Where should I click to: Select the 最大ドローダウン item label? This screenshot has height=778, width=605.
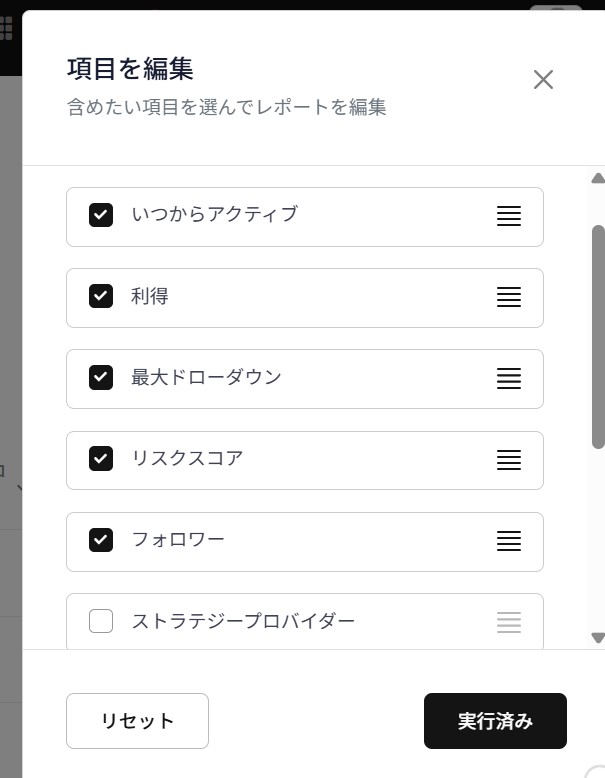point(207,378)
